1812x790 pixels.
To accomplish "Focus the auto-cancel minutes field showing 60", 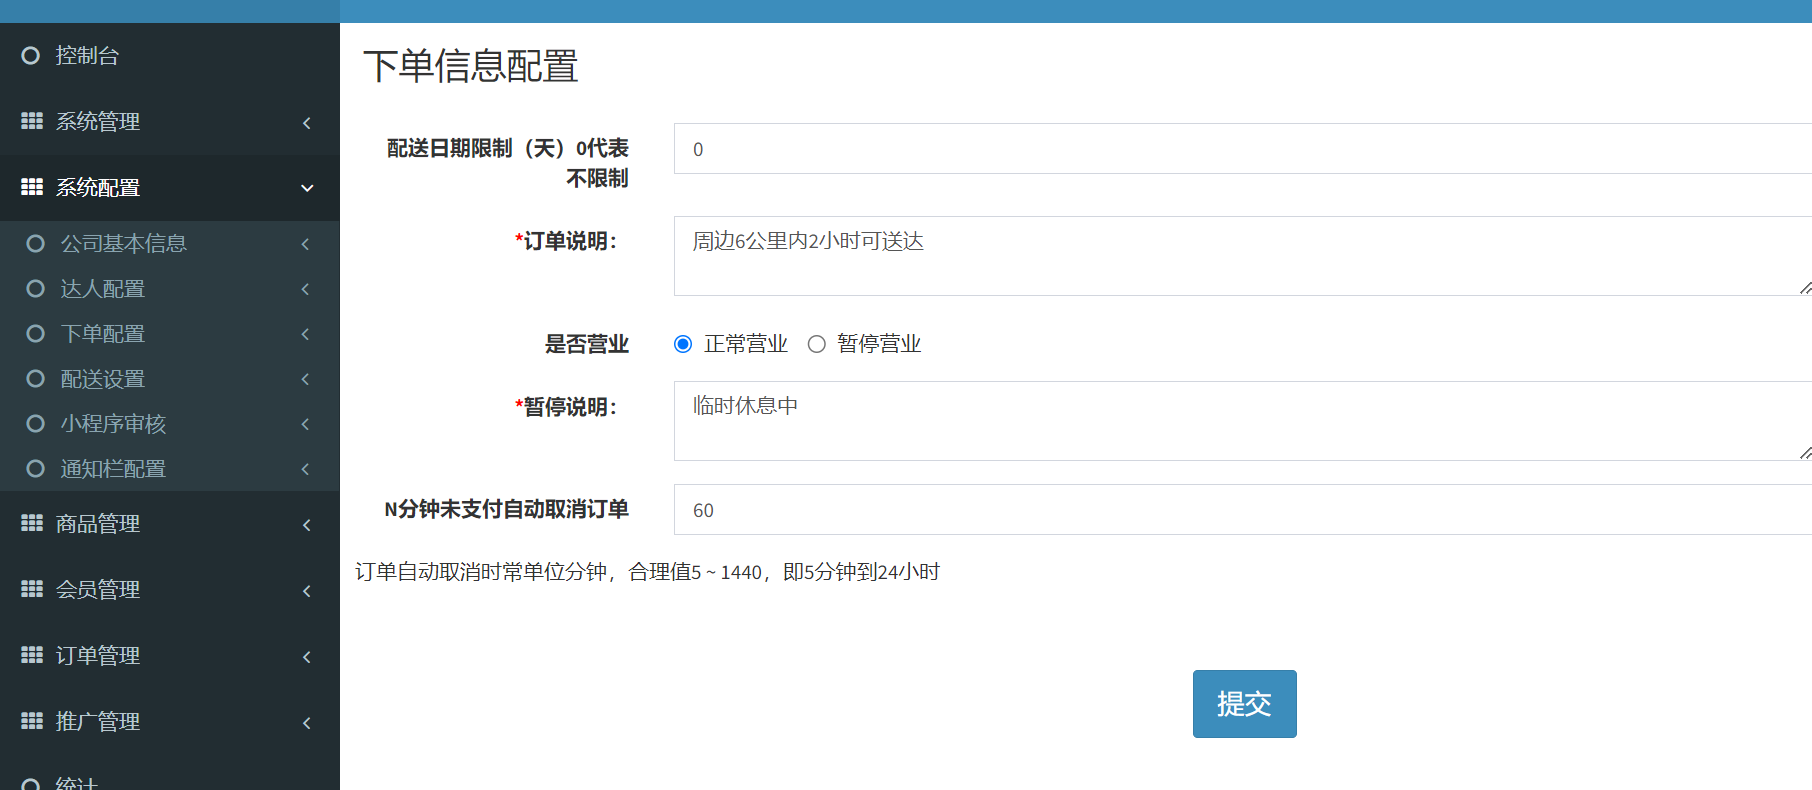I will point(1240,510).
